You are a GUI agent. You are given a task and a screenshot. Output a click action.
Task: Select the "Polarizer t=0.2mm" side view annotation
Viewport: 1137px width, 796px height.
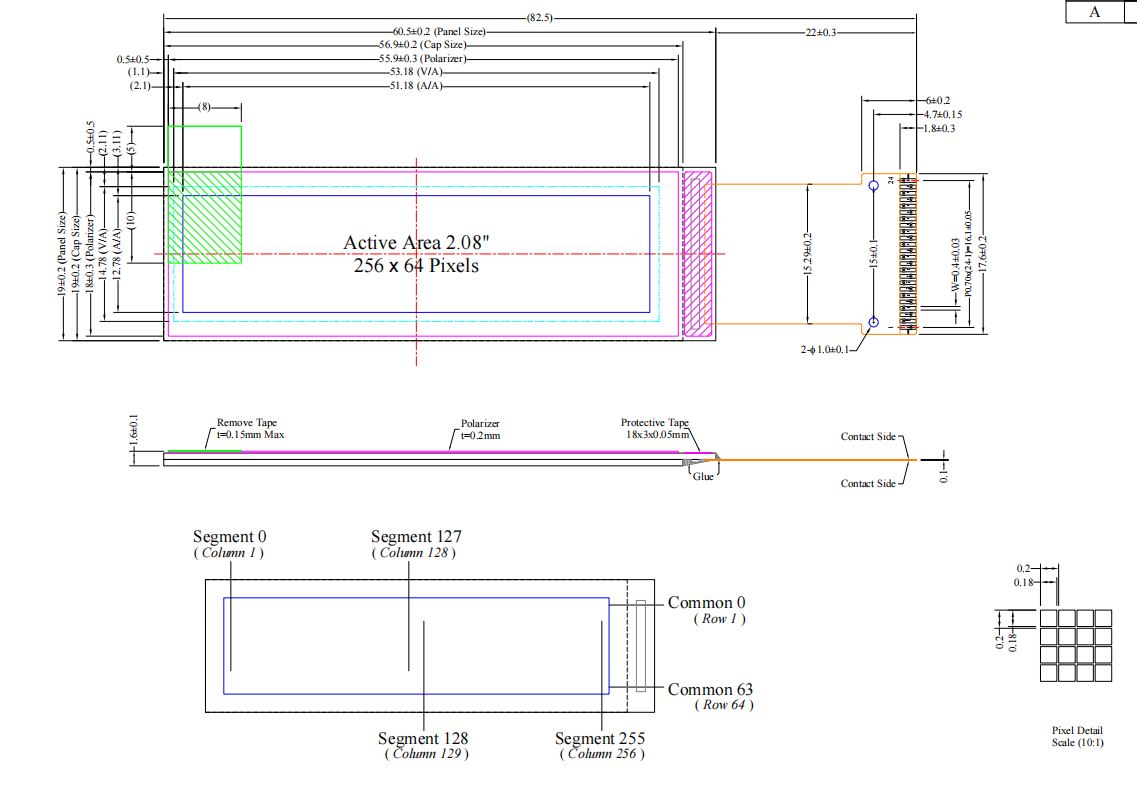pos(480,430)
